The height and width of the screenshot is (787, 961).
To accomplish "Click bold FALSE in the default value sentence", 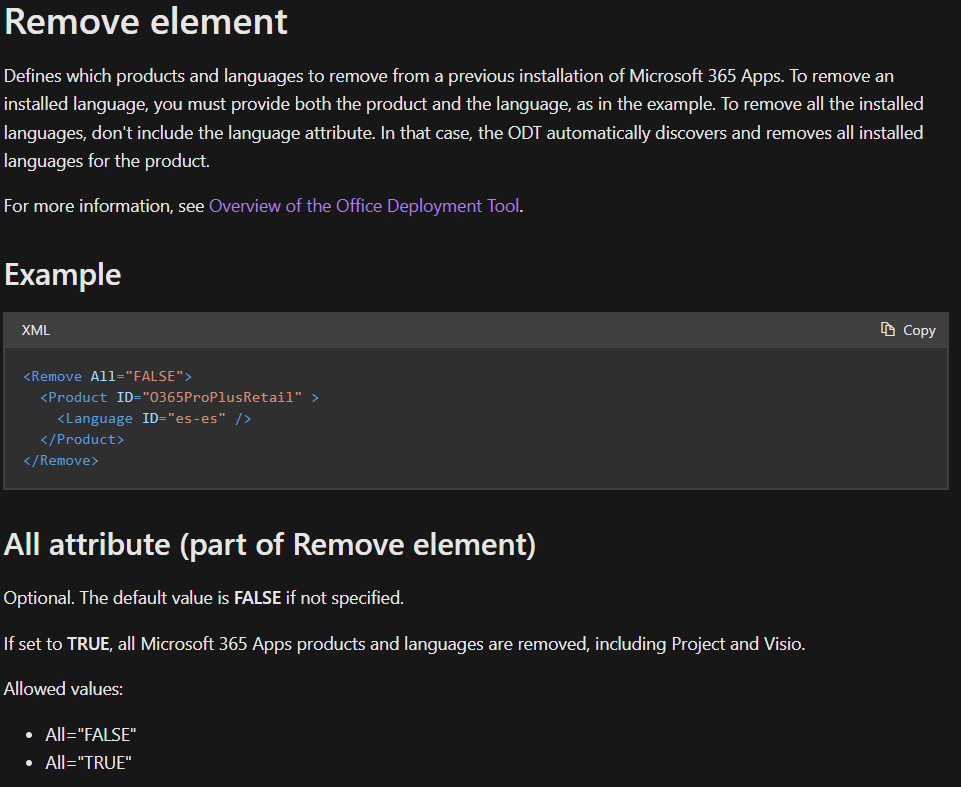I will 257,598.
